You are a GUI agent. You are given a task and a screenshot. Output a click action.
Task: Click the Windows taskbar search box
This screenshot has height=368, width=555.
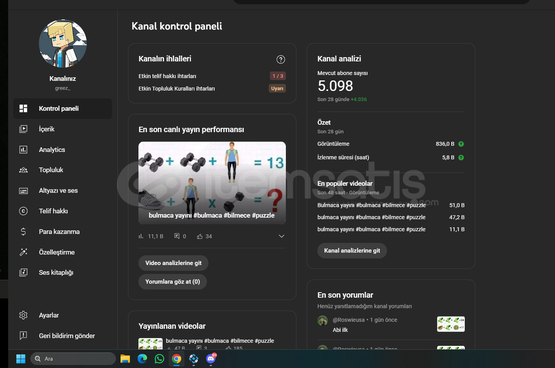point(73,359)
